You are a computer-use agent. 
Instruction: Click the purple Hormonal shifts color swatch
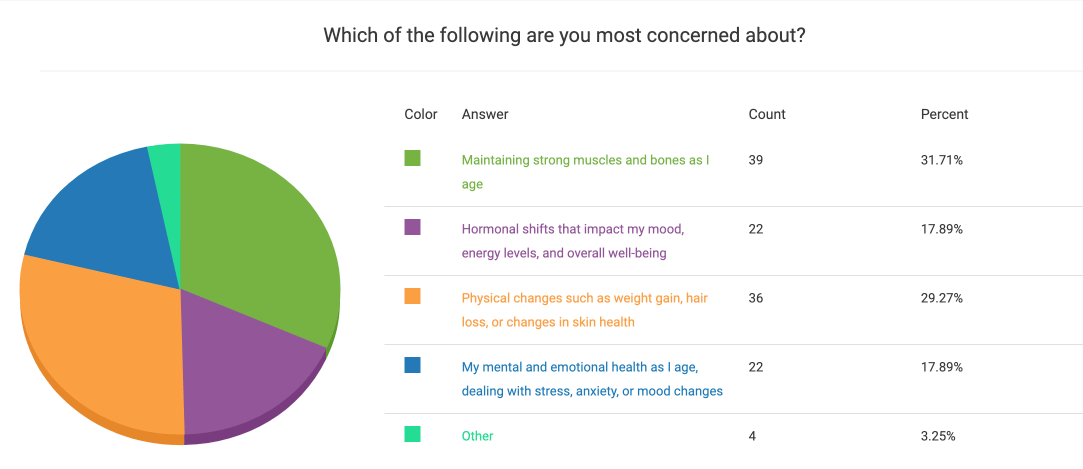click(412, 227)
